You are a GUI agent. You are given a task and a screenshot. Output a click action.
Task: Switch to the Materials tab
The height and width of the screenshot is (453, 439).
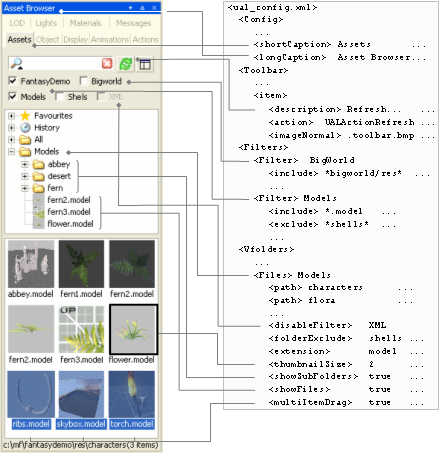coord(86,23)
